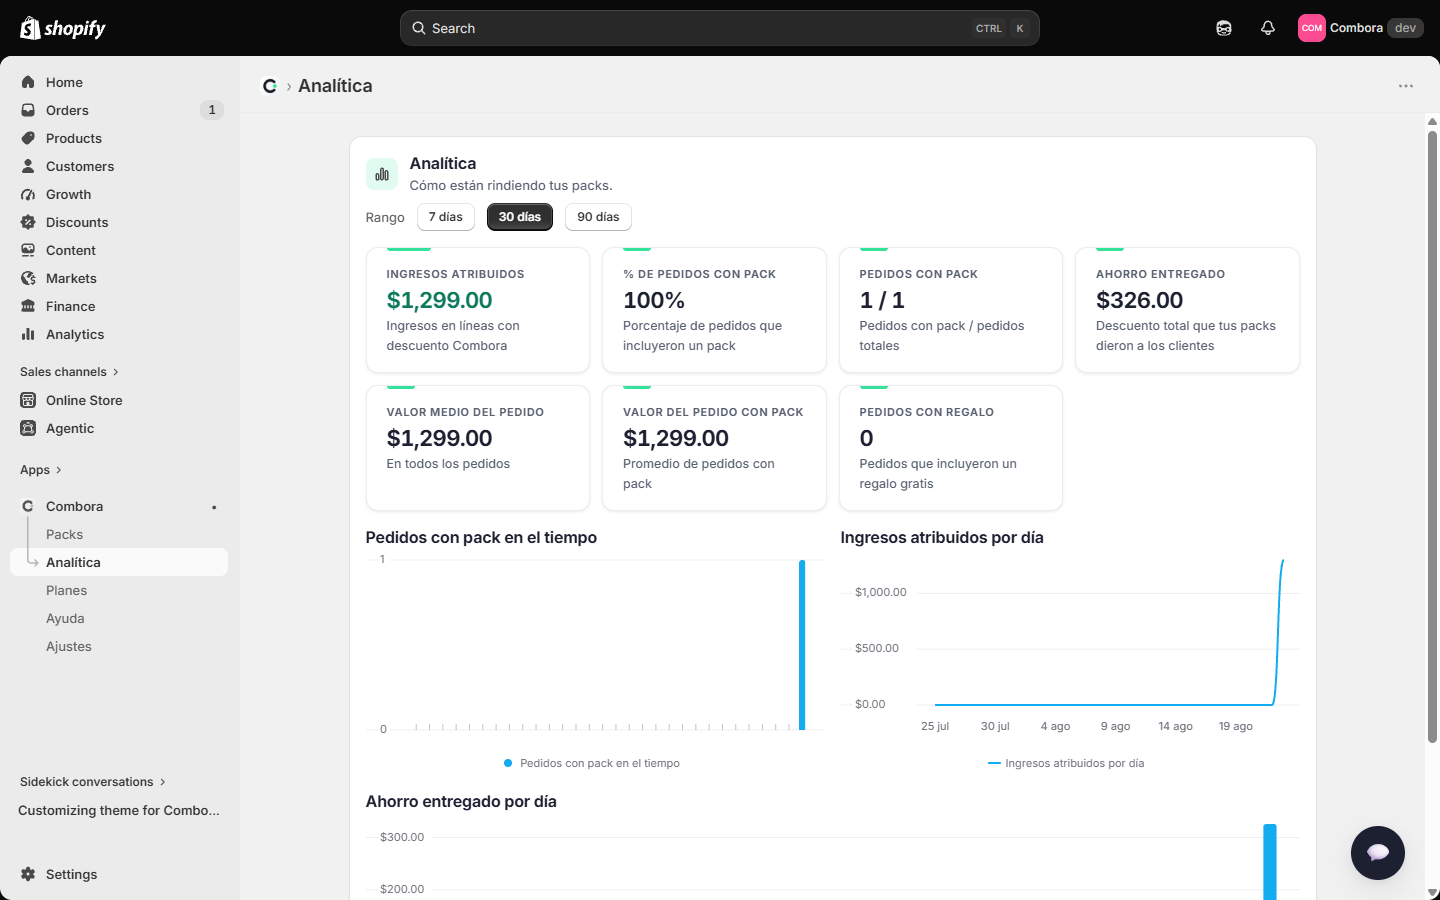The width and height of the screenshot is (1440, 900).
Task: Click the Ingresos atribuidos card
Action: pyautogui.click(x=478, y=310)
